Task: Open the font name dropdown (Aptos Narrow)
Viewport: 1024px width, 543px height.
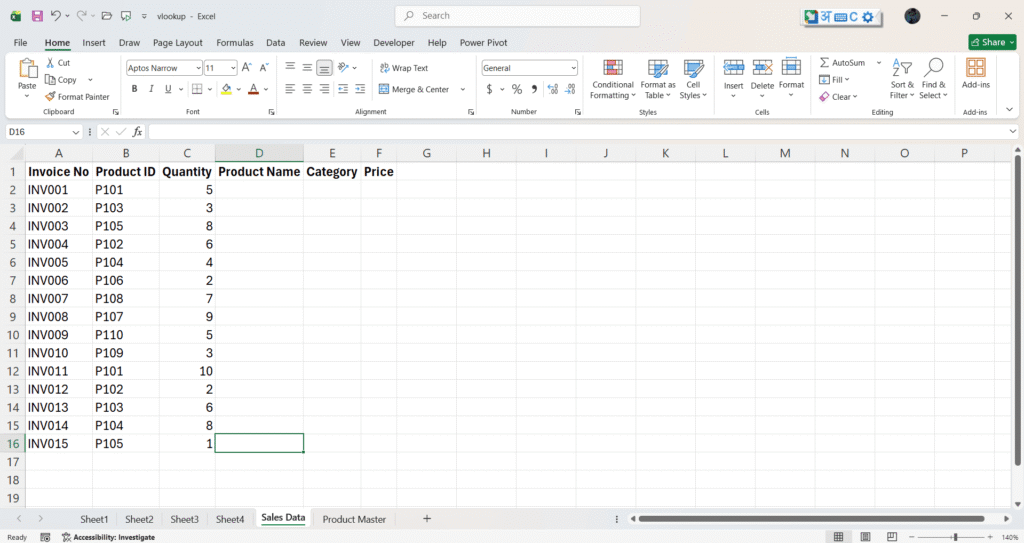Action: (x=198, y=68)
